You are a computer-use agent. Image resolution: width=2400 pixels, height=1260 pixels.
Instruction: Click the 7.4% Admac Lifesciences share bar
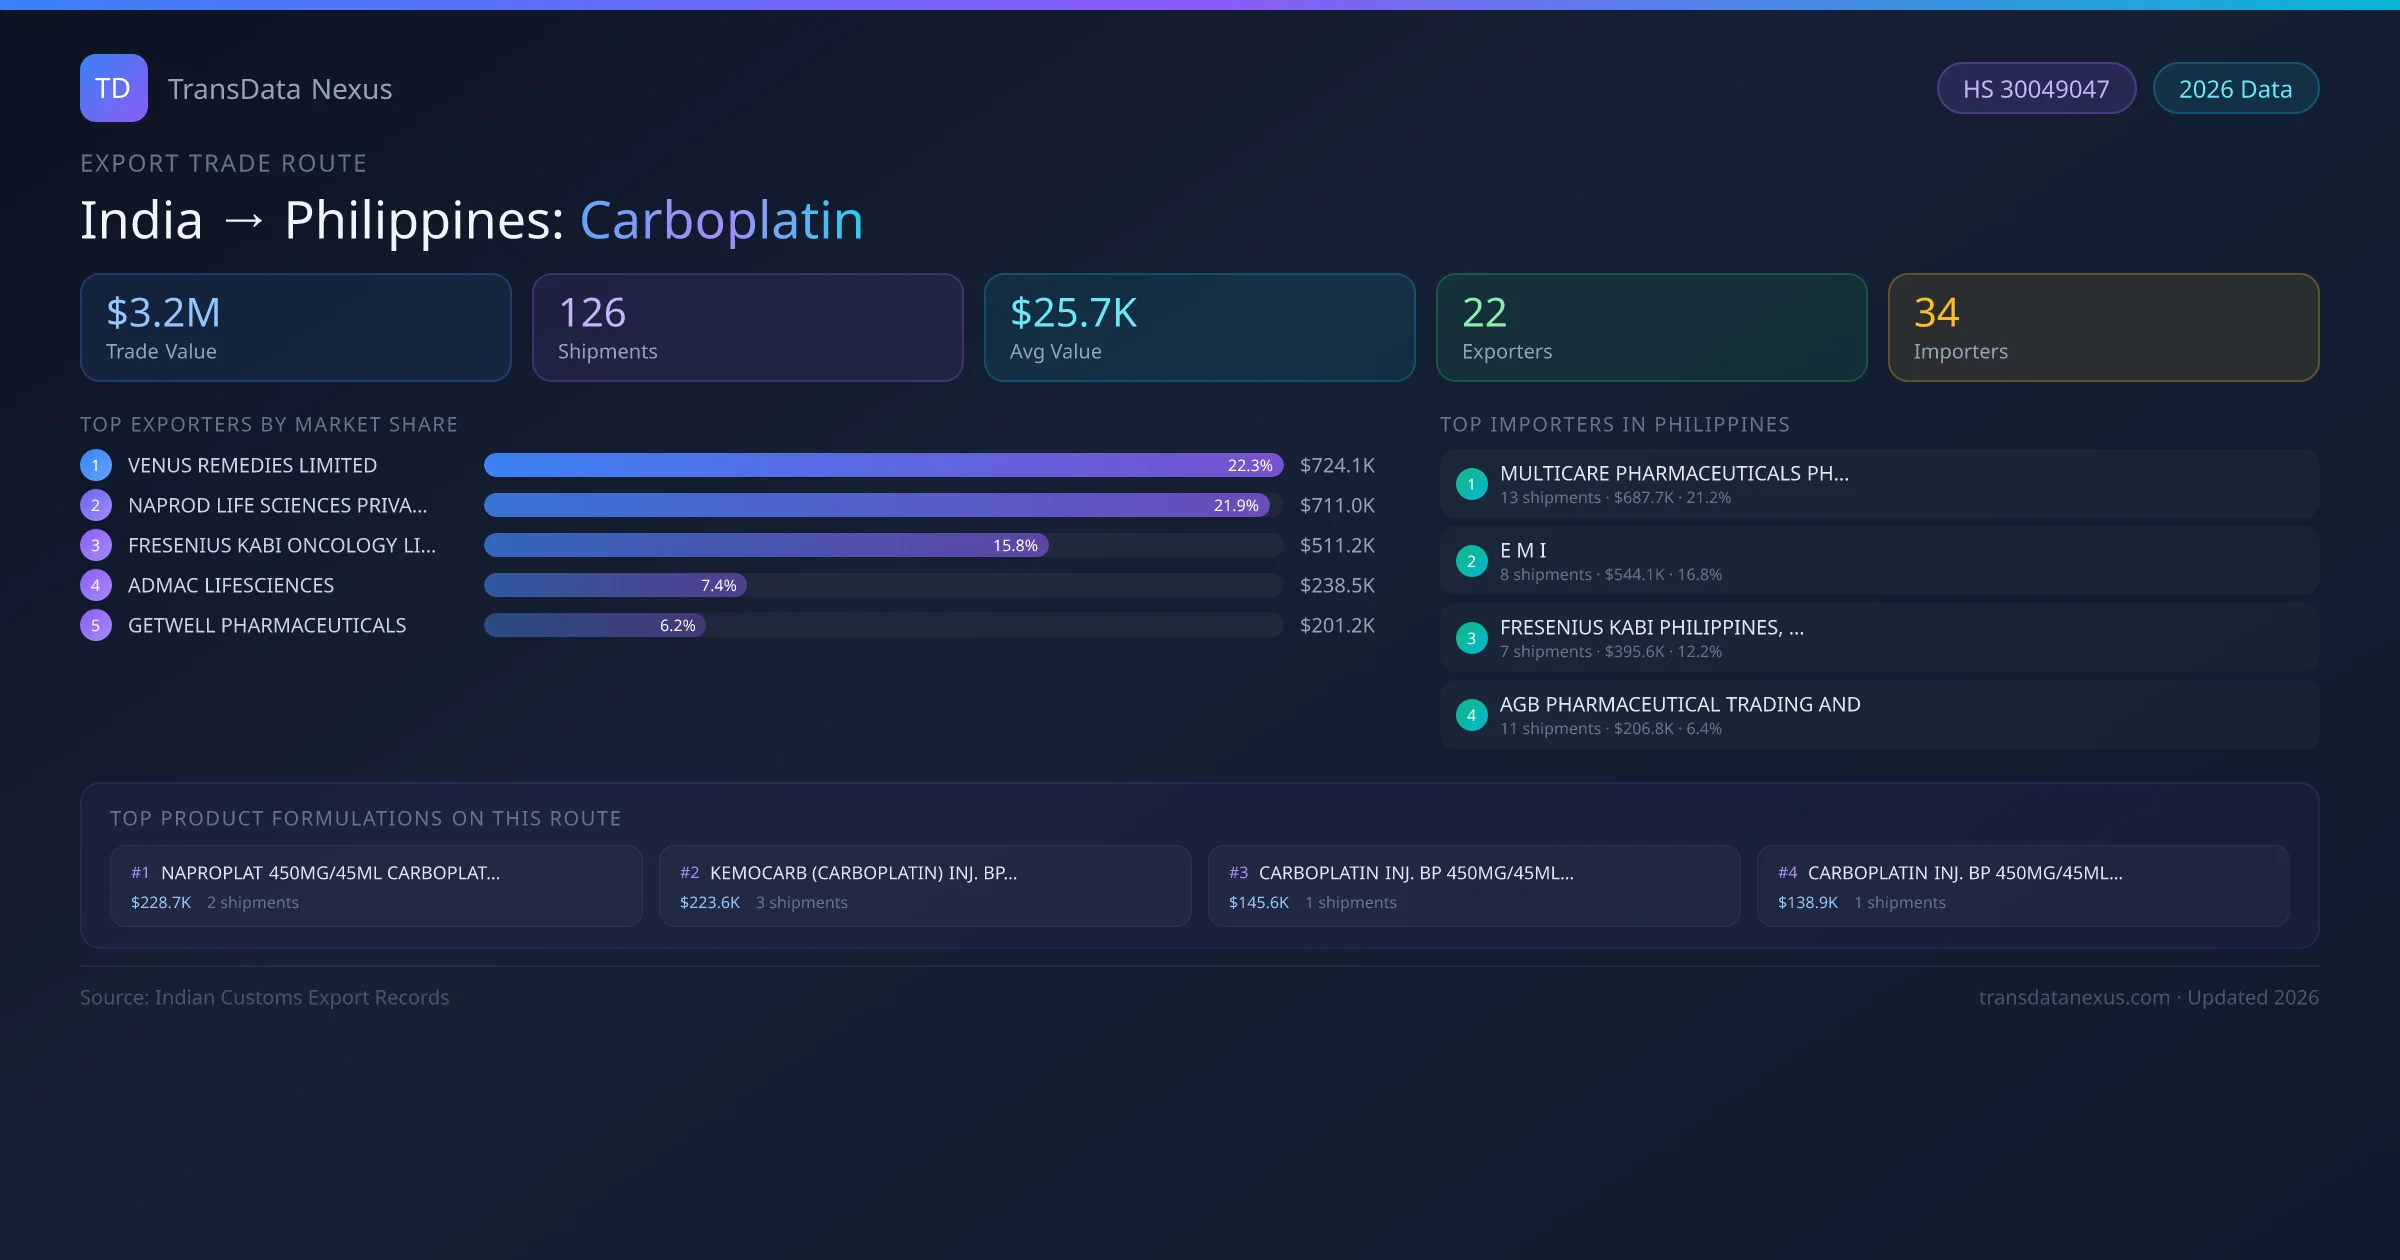(615, 585)
